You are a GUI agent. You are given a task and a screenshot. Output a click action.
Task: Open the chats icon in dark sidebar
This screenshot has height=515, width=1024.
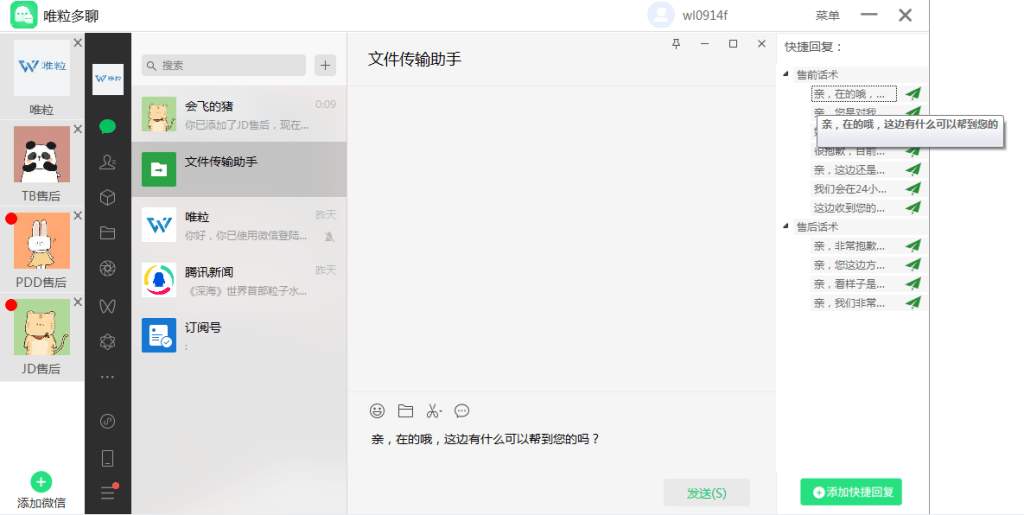click(107, 127)
